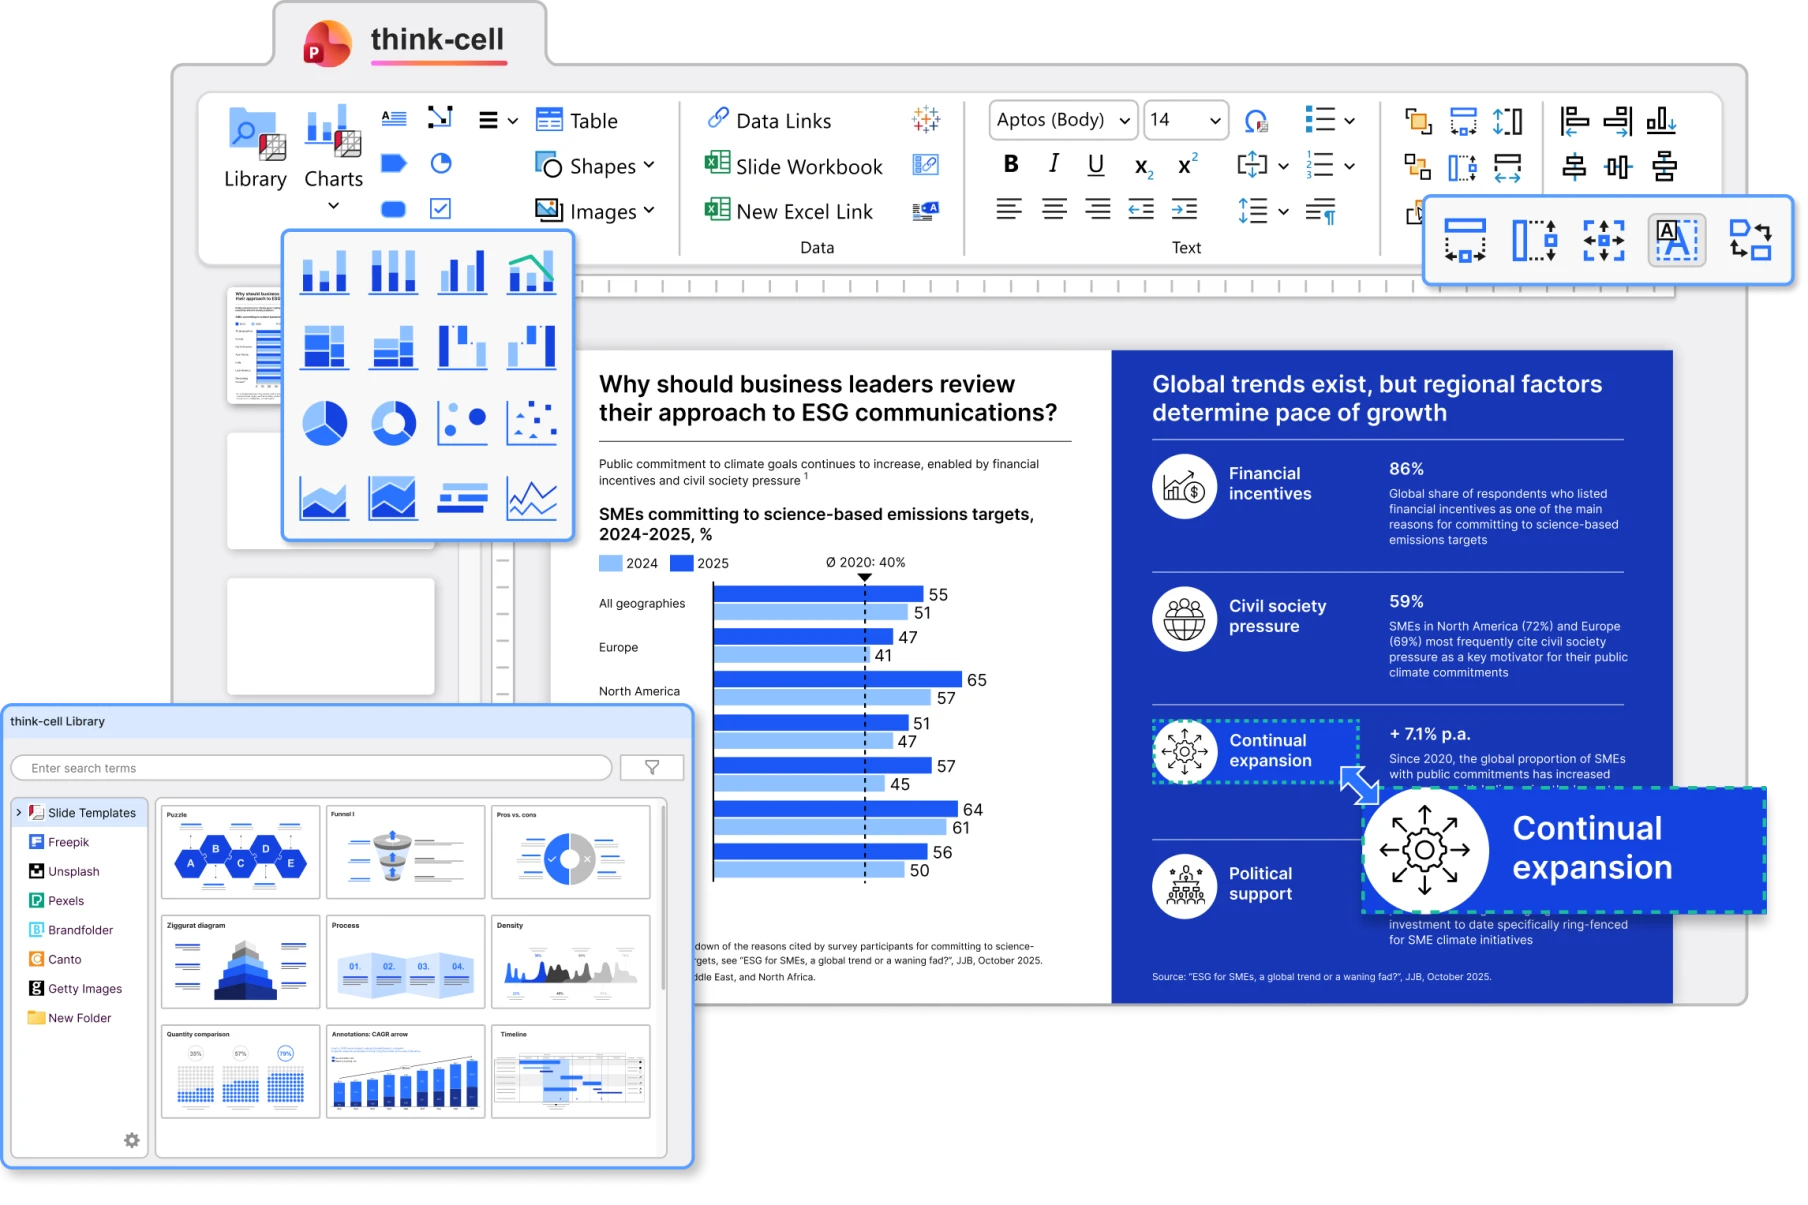Screen dimensions: 1808x1205
Task: Toggle bold text formatting
Action: (x=1011, y=164)
